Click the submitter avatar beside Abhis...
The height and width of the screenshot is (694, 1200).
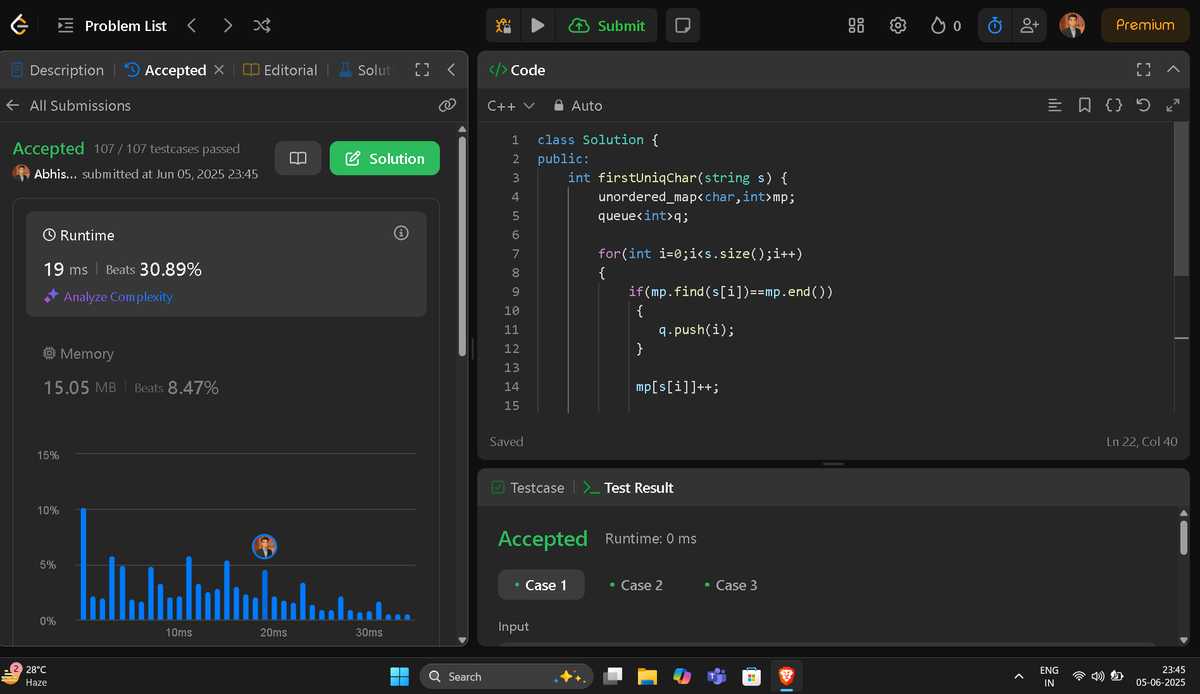[x=21, y=173]
